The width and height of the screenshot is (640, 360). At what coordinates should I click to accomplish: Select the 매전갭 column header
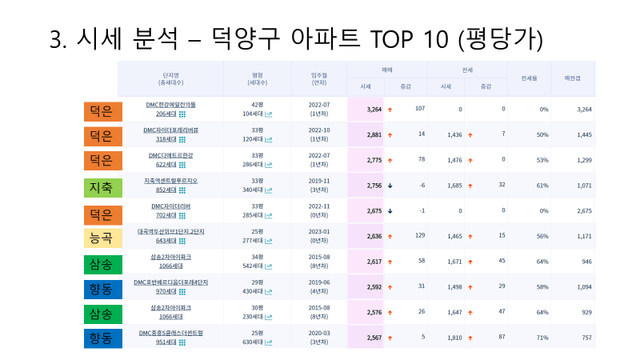[572, 78]
